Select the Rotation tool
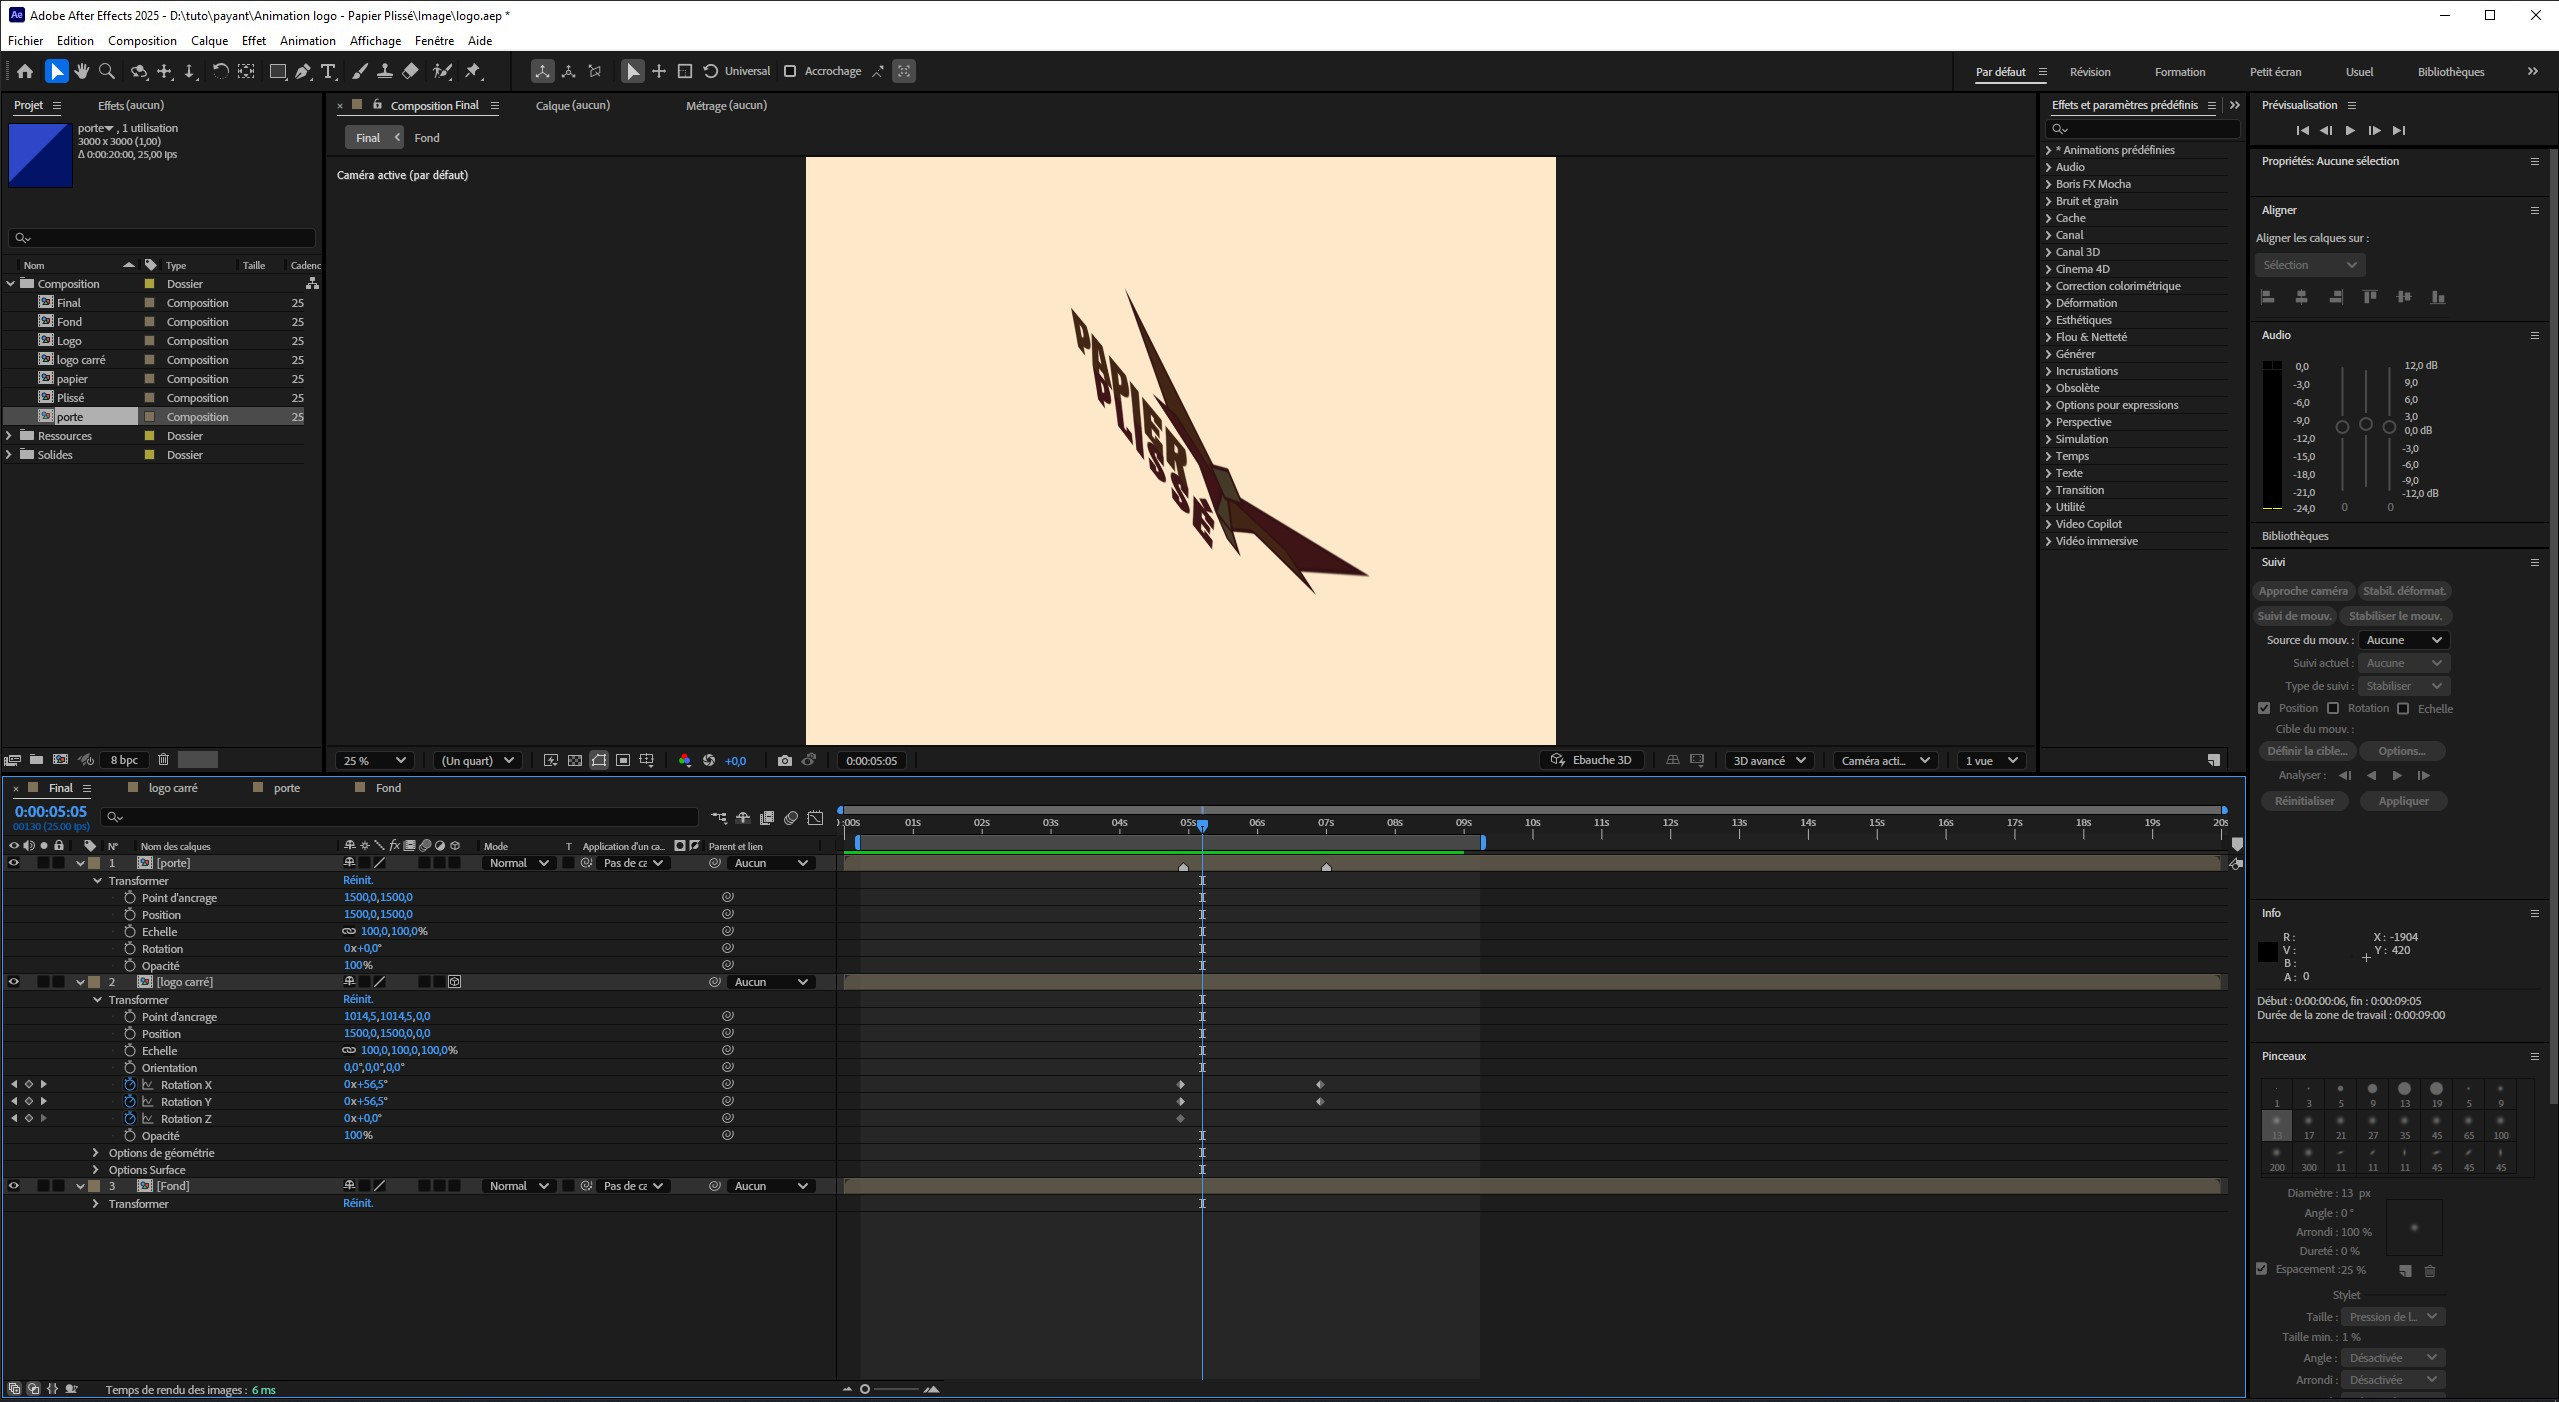Image resolution: width=2559 pixels, height=1402 pixels. pyautogui.click(x=220, y=71)
